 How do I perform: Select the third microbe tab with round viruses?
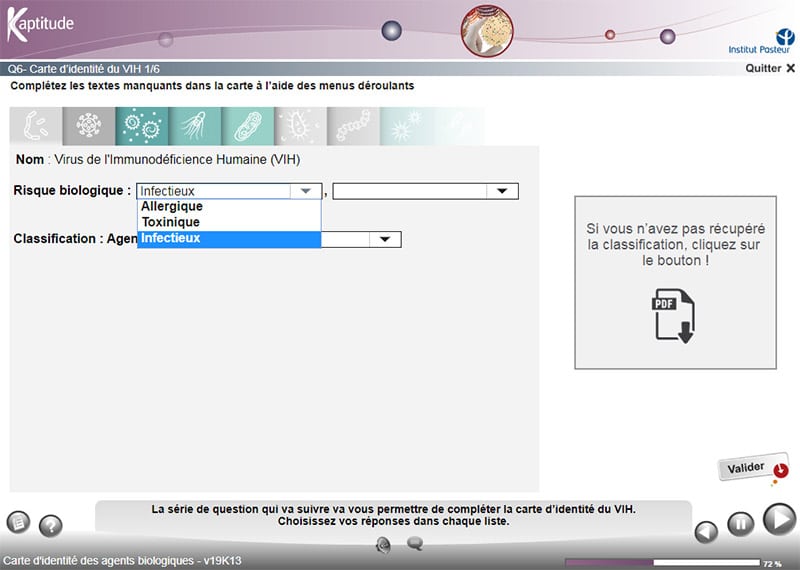(141, 127)
